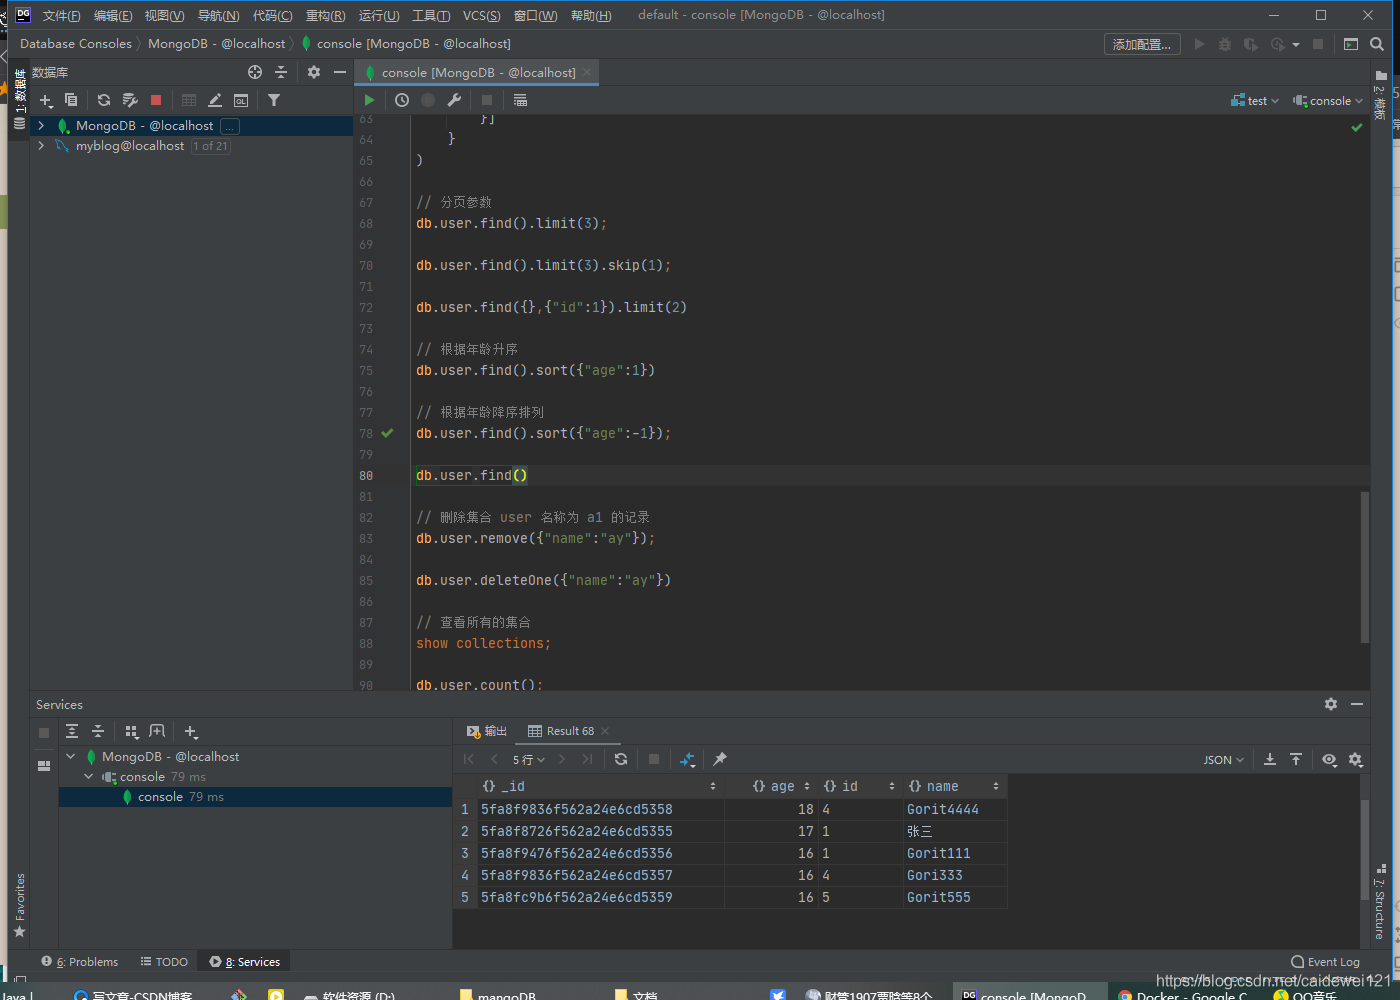
Task: Toggle sort on the age column
Action: point(807,786)
